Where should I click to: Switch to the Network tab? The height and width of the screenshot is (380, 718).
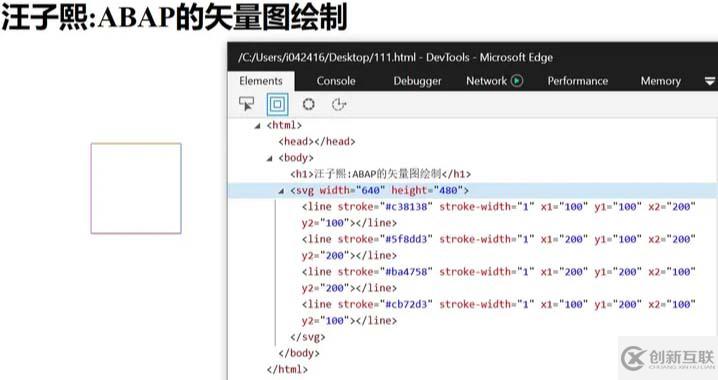click(x=486, y=81)
